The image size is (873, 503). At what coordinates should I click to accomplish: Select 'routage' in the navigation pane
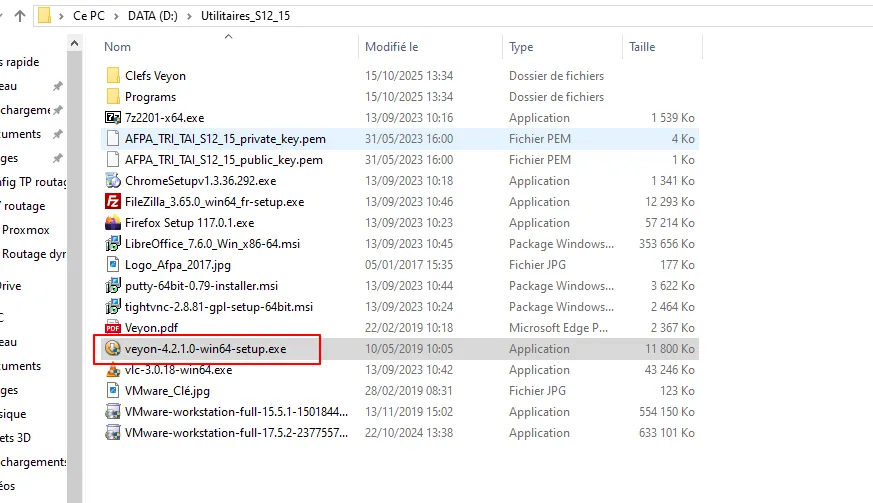click(x=24, y=206)
